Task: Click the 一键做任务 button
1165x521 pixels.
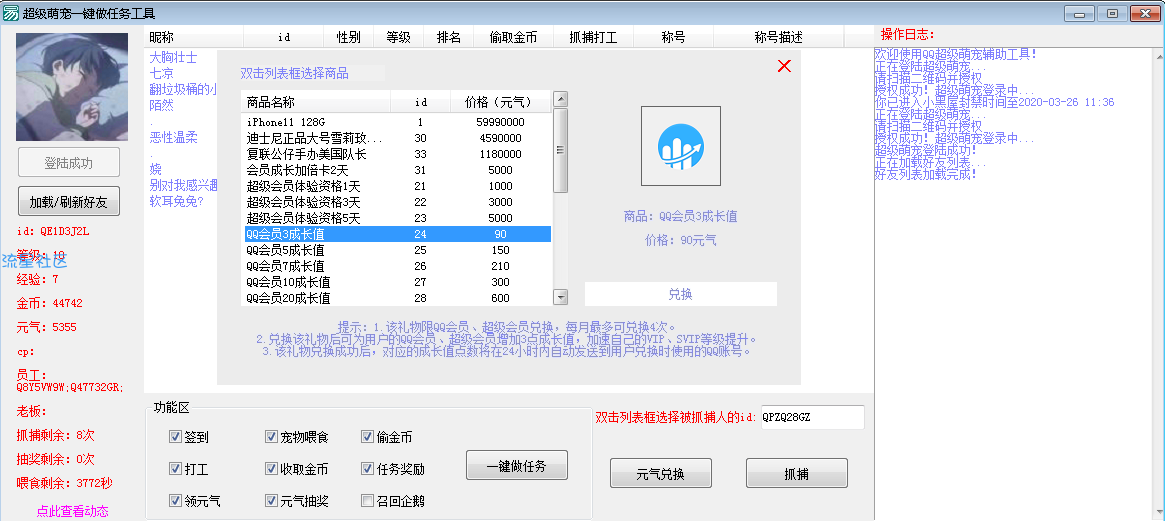Action: (516, 466)
